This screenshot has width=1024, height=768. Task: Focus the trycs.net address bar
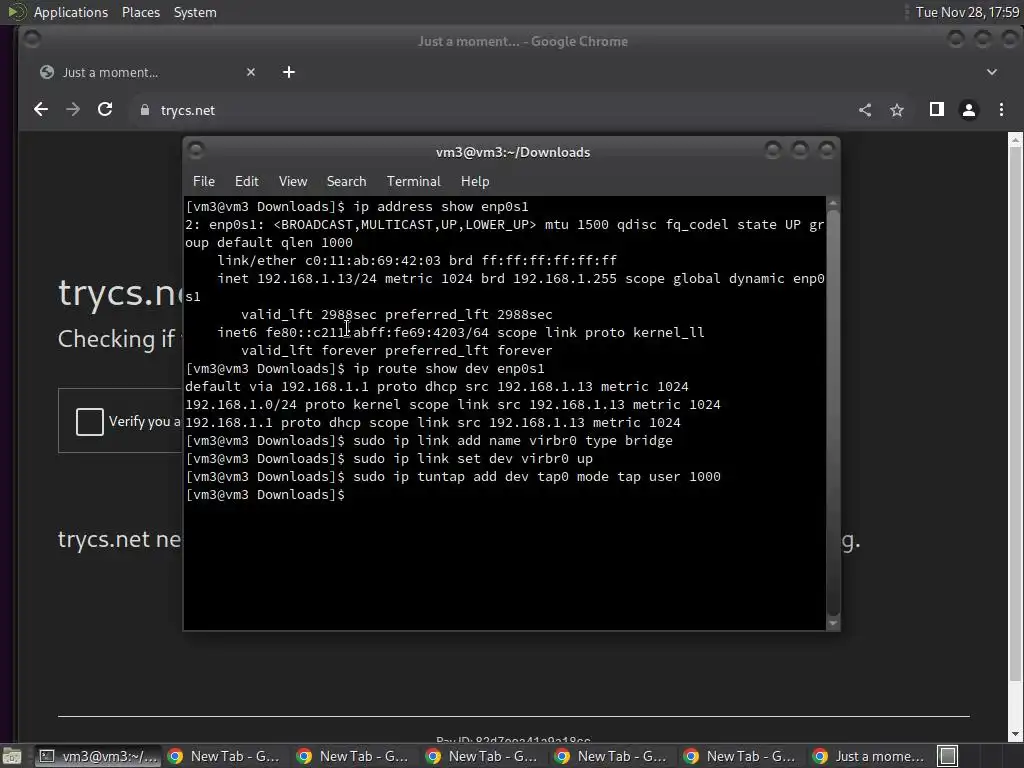[490, 110]
